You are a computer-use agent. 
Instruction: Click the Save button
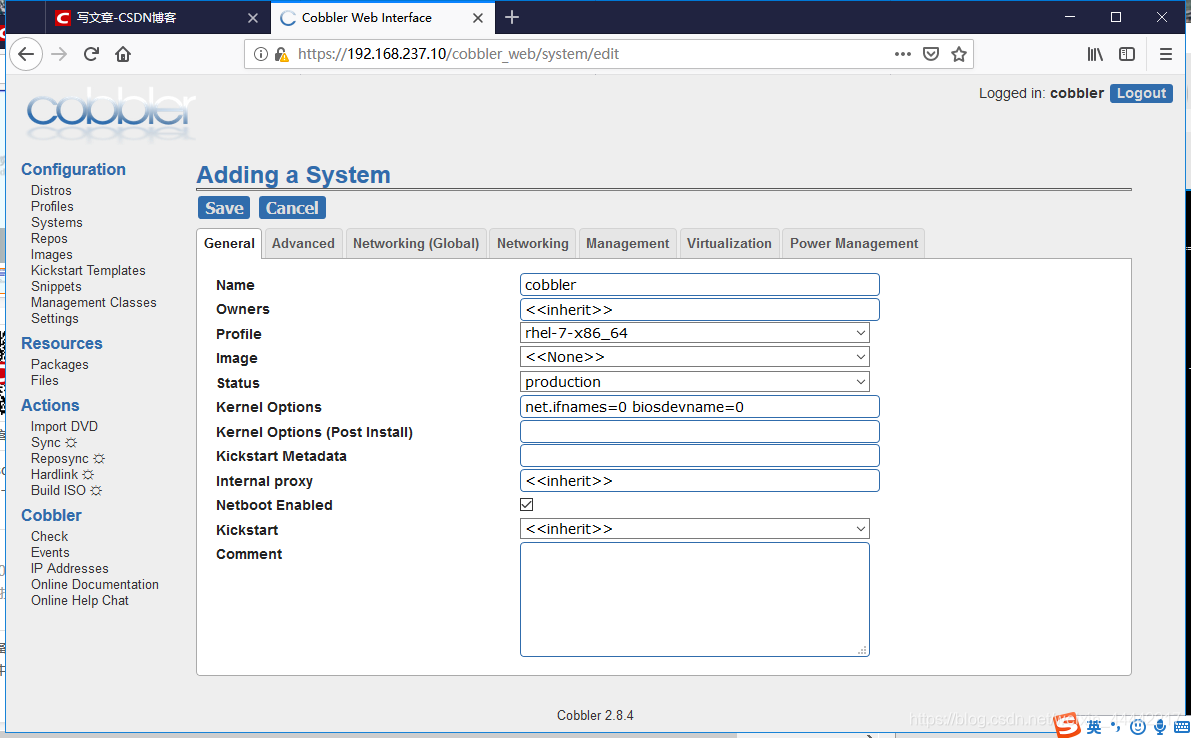pyautogui.click(x=224, y=208)
